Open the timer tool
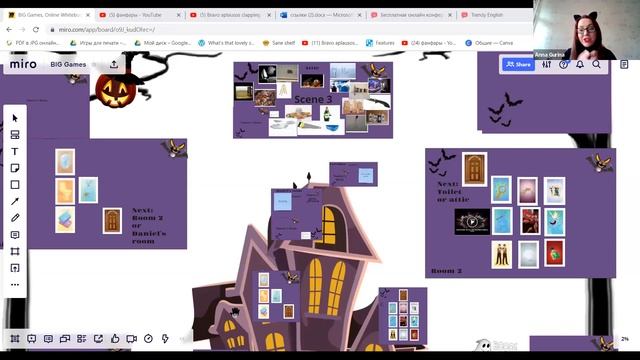This screenshot has height=360, width=640. [x=148, y=338]
